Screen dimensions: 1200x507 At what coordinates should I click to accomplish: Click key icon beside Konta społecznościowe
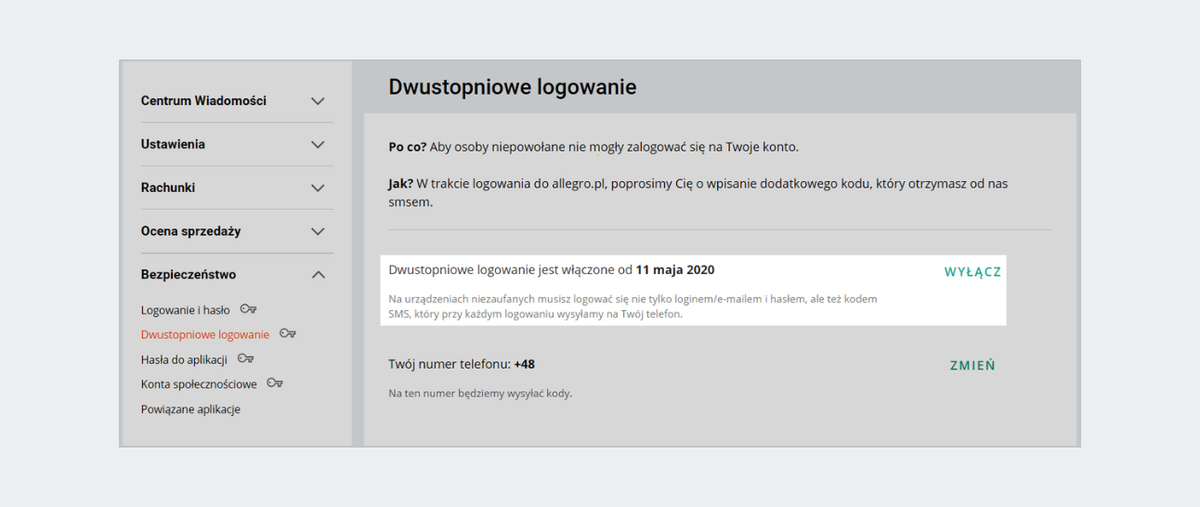coord(275,383)
